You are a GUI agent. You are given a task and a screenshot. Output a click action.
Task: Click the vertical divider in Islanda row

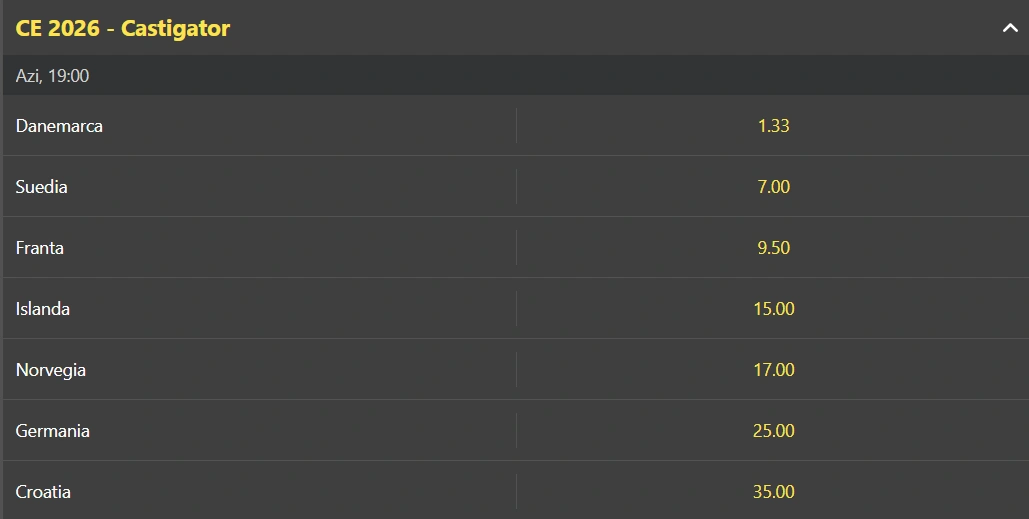[516, 309]
